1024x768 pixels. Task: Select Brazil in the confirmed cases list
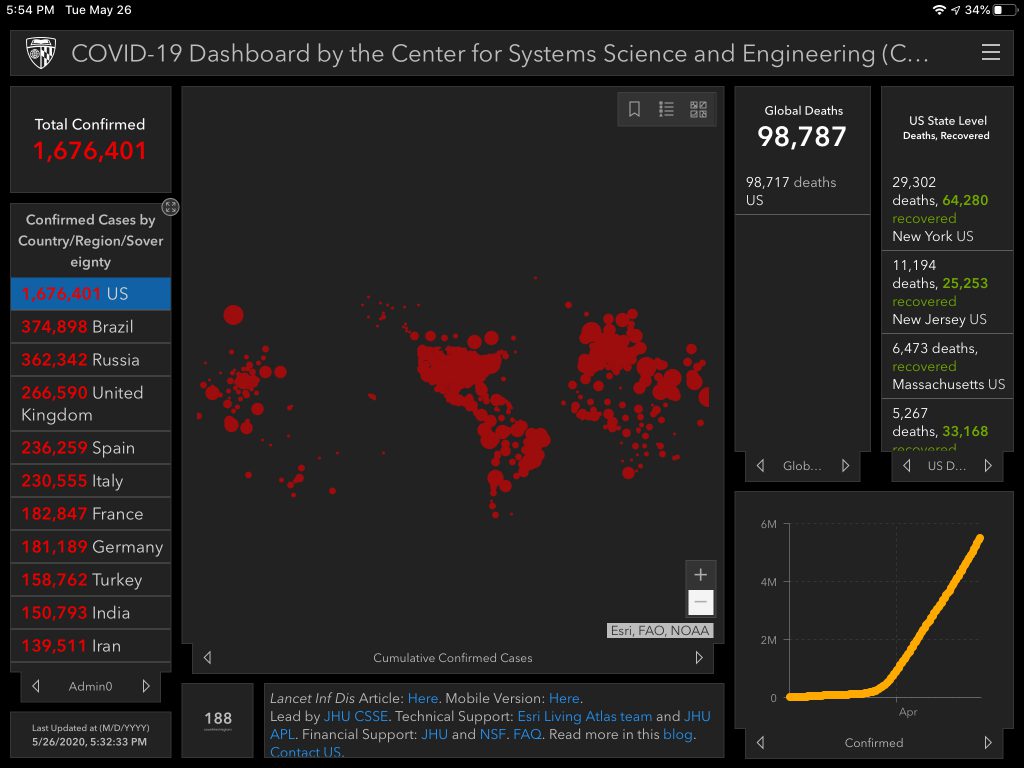click(90, 327)
